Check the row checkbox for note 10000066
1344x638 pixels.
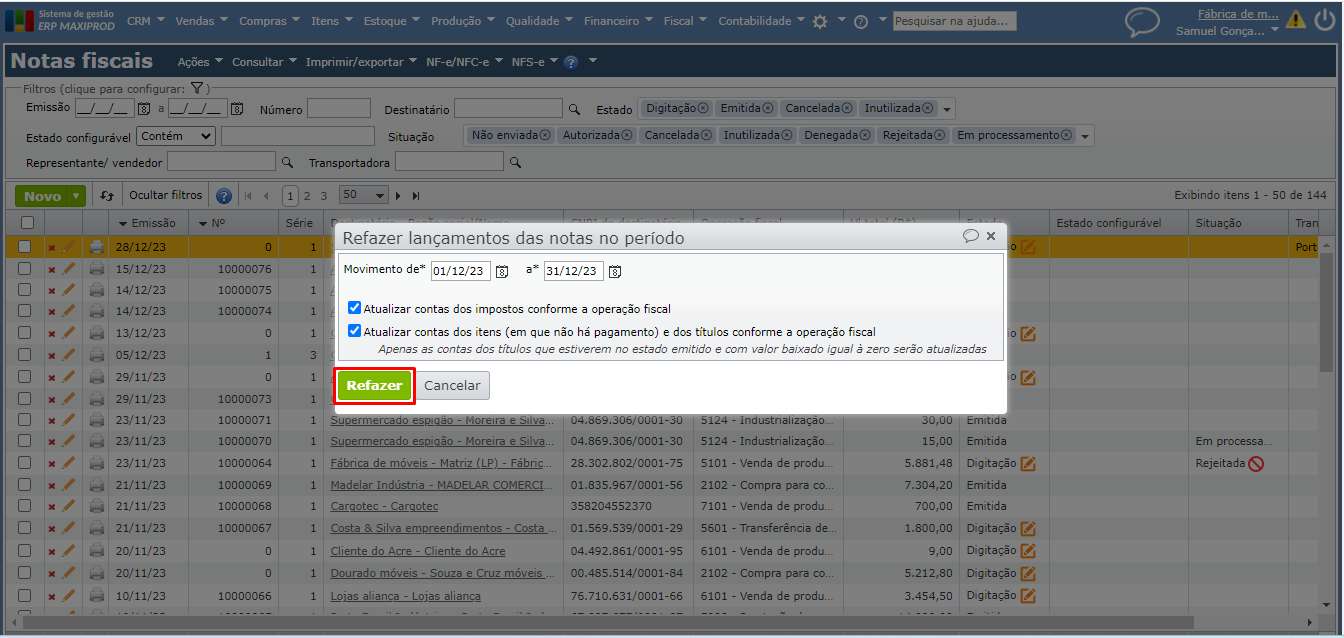[x=25, y=595]
